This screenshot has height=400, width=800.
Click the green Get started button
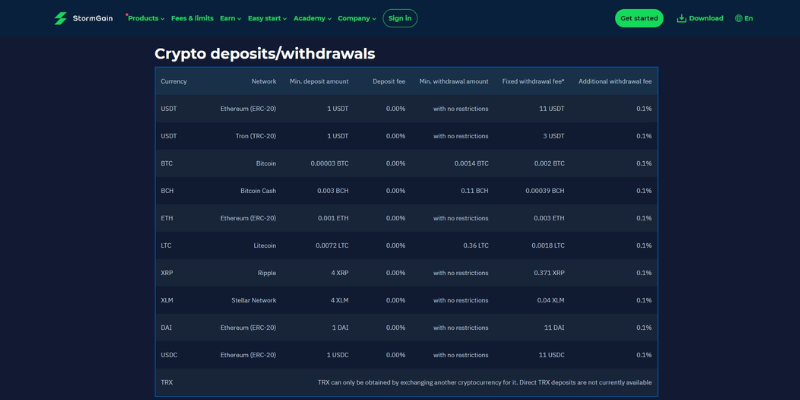tap(639, 18)
